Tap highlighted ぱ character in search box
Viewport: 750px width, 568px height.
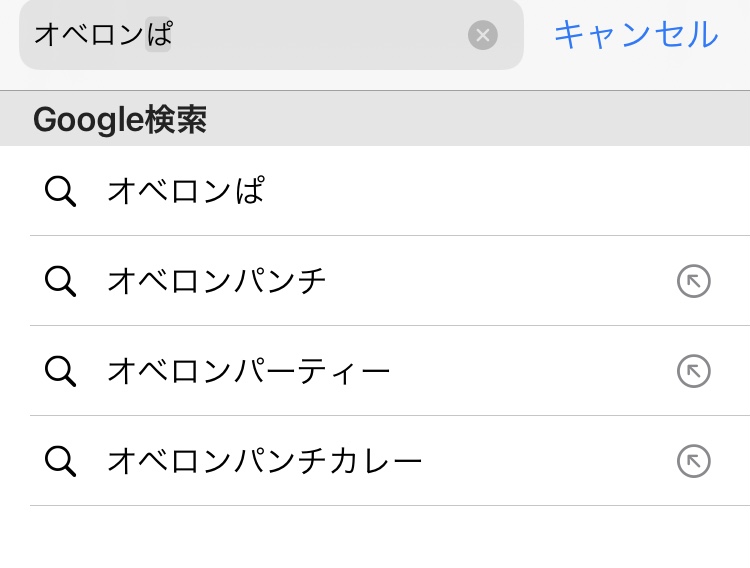158,34
